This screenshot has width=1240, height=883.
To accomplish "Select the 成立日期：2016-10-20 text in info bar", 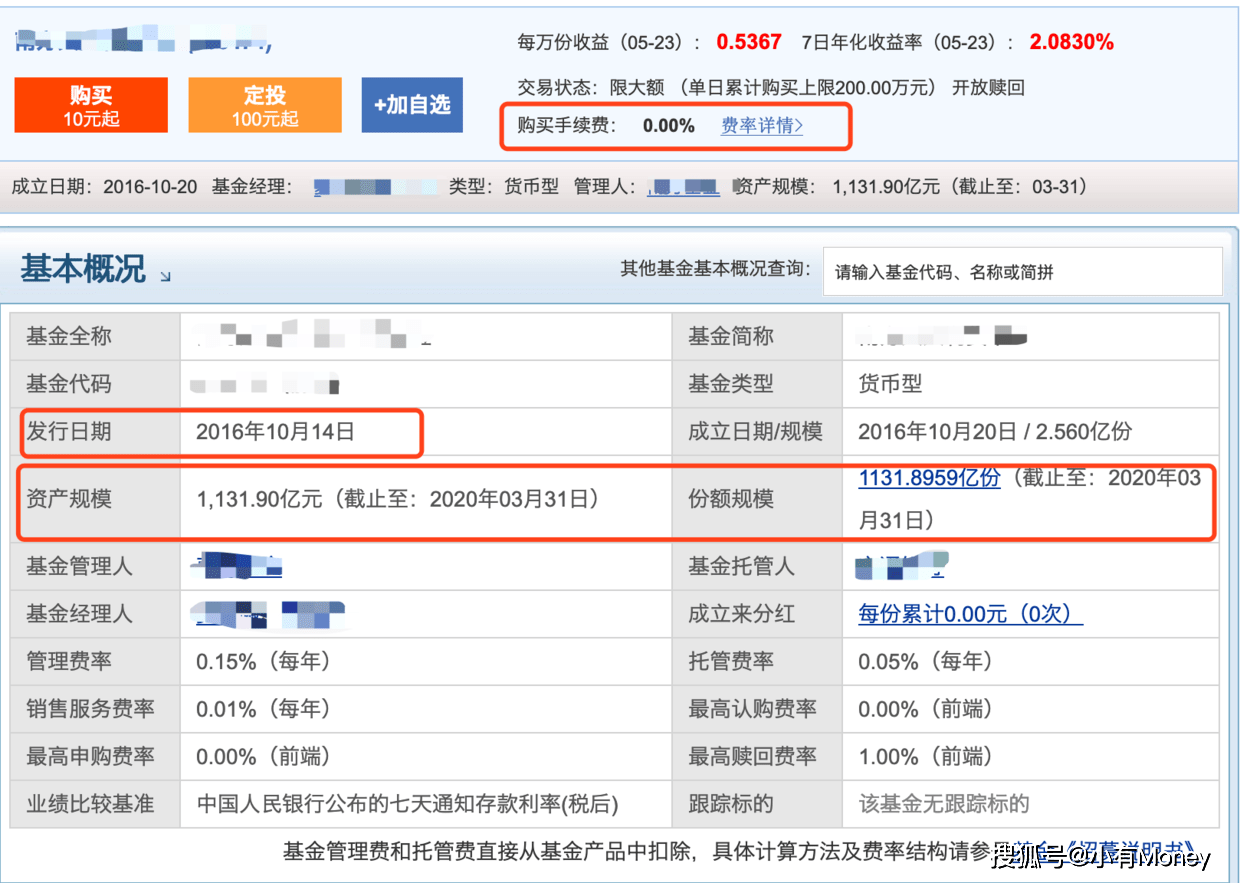I will point(104,187).
